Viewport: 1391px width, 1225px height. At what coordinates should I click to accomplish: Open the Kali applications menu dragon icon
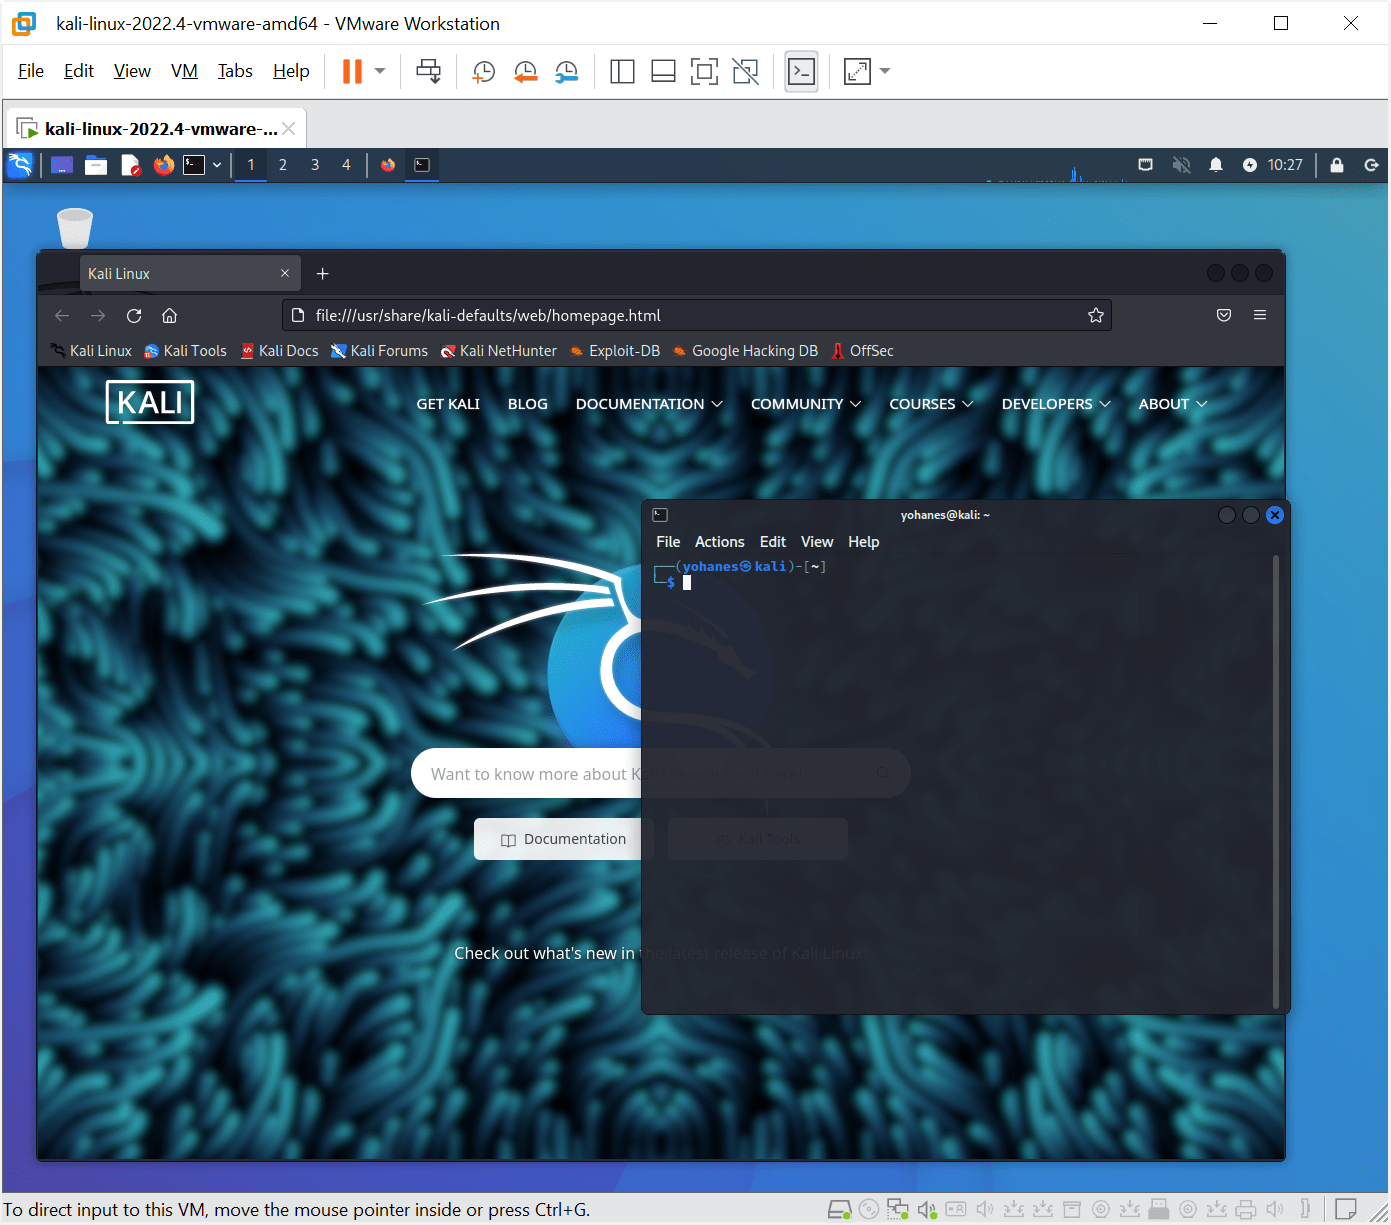tap(20, 165)
